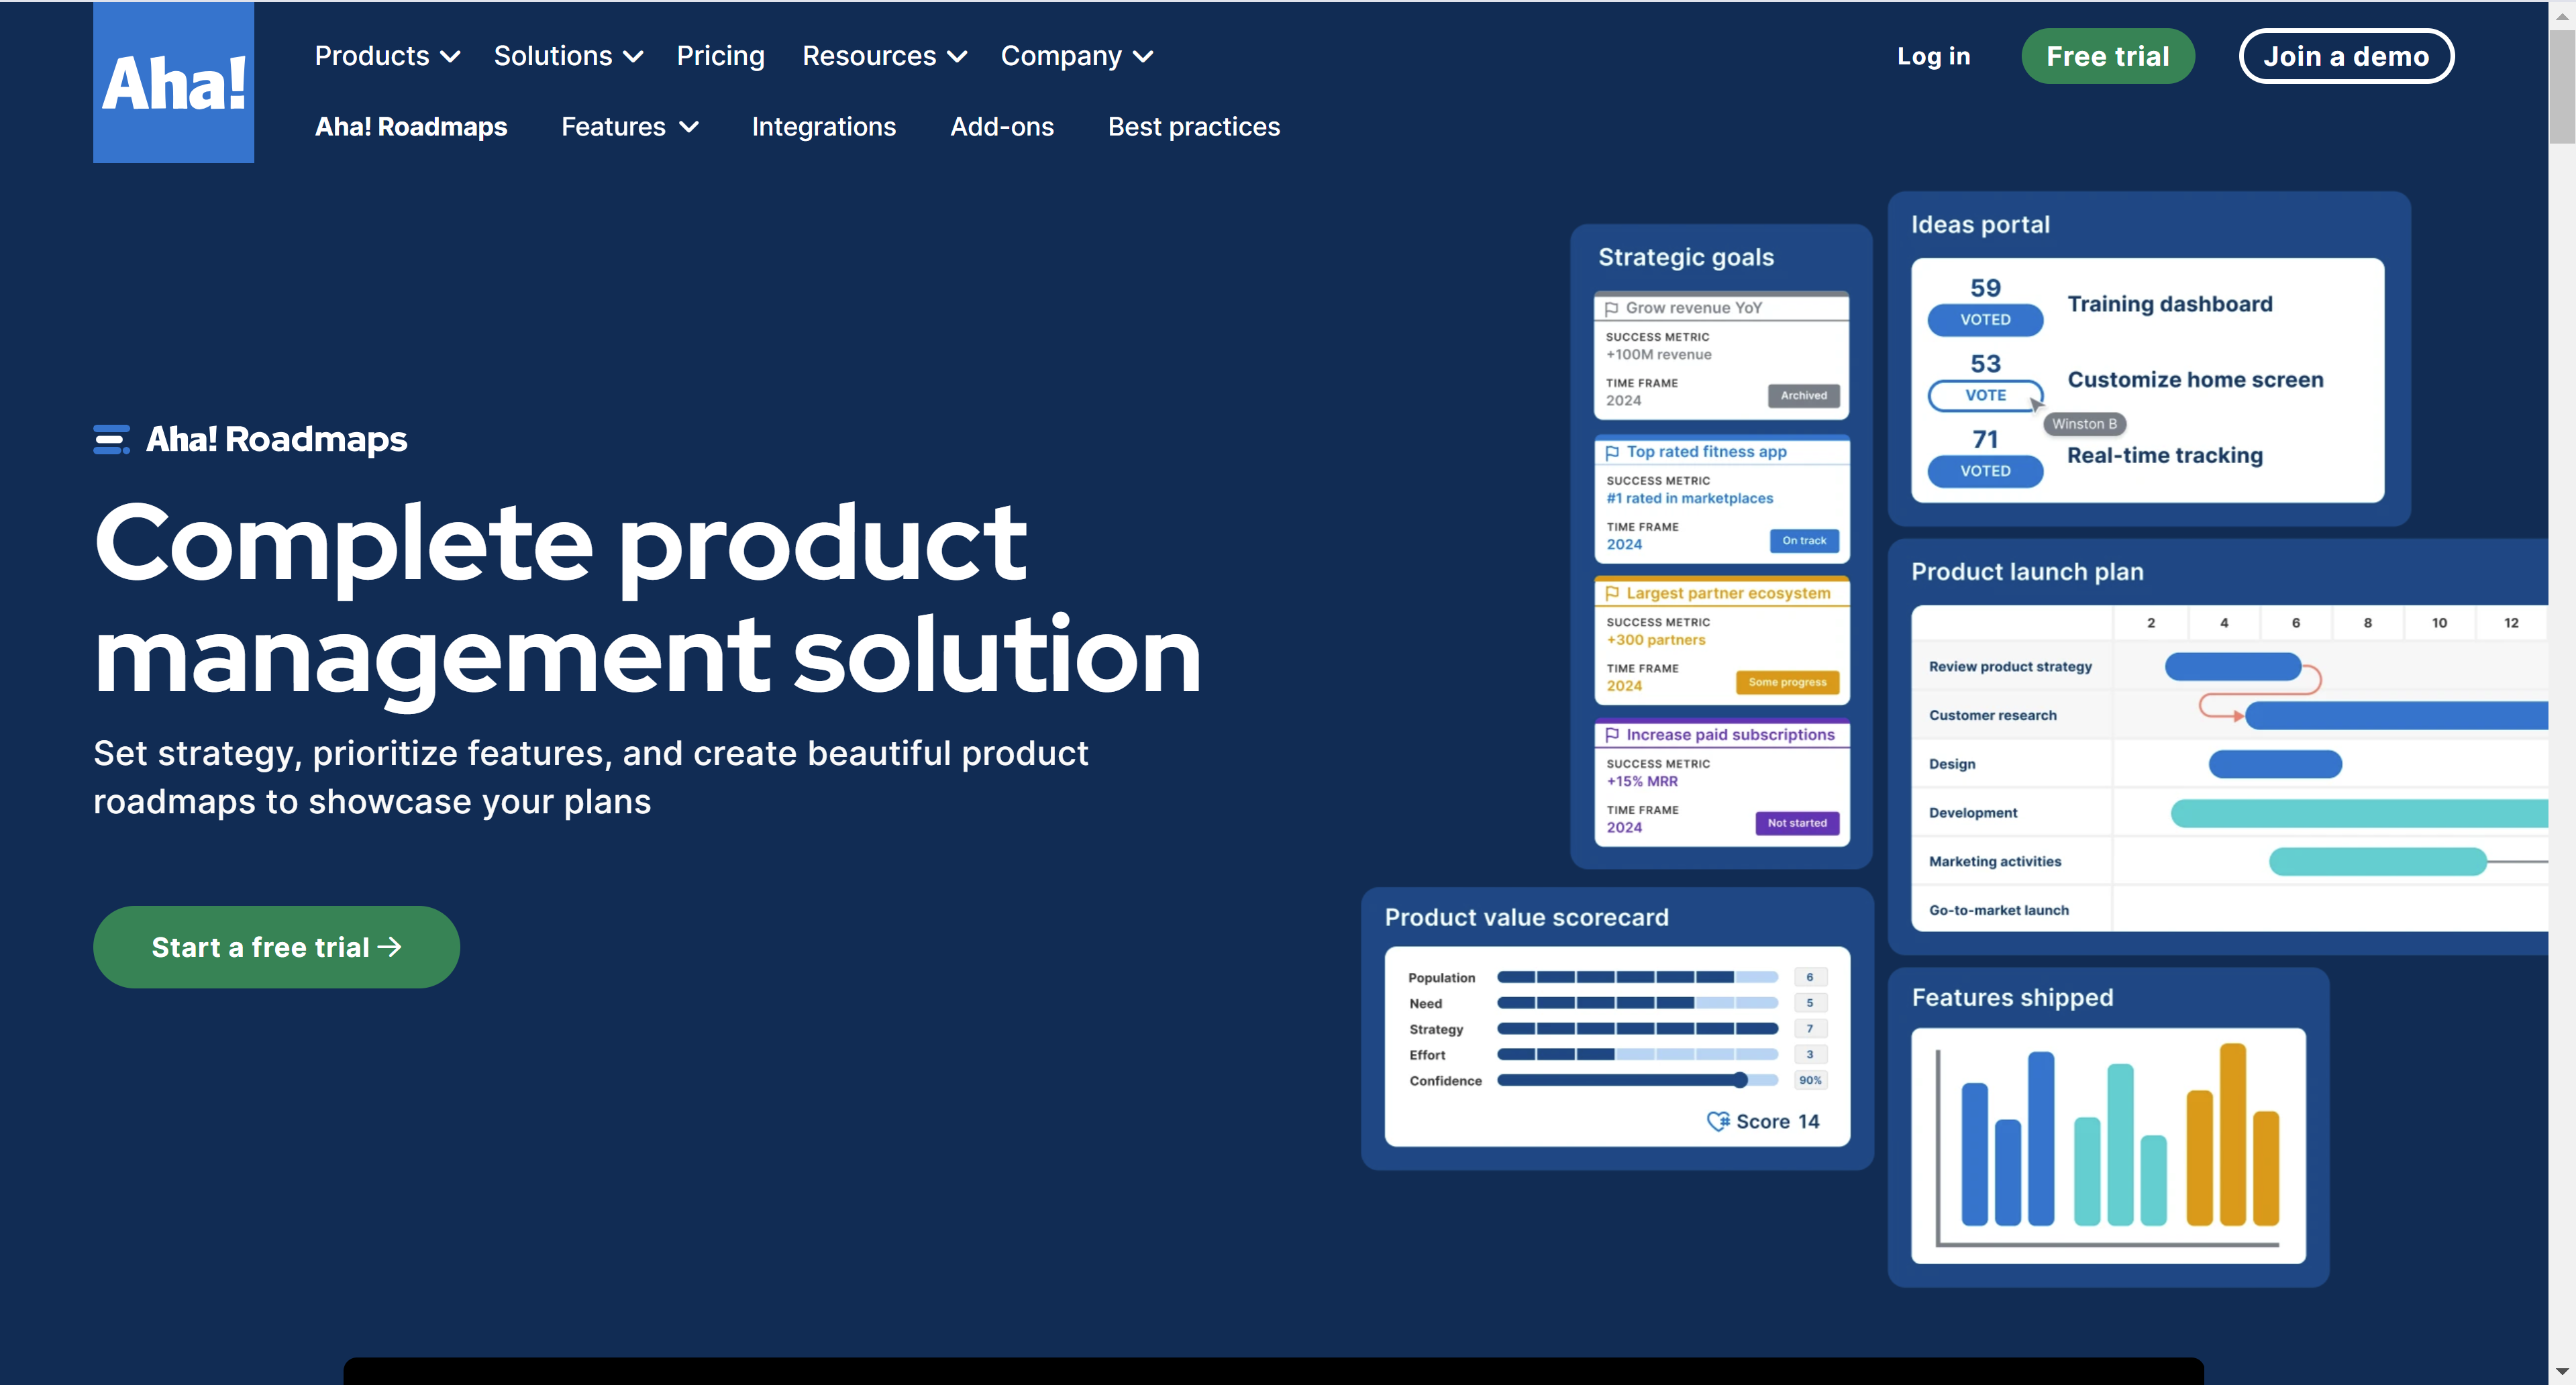Click the flag icon beside Increase paid subscriptions
The image size is (2576, 1385).
pos(1611,735)
